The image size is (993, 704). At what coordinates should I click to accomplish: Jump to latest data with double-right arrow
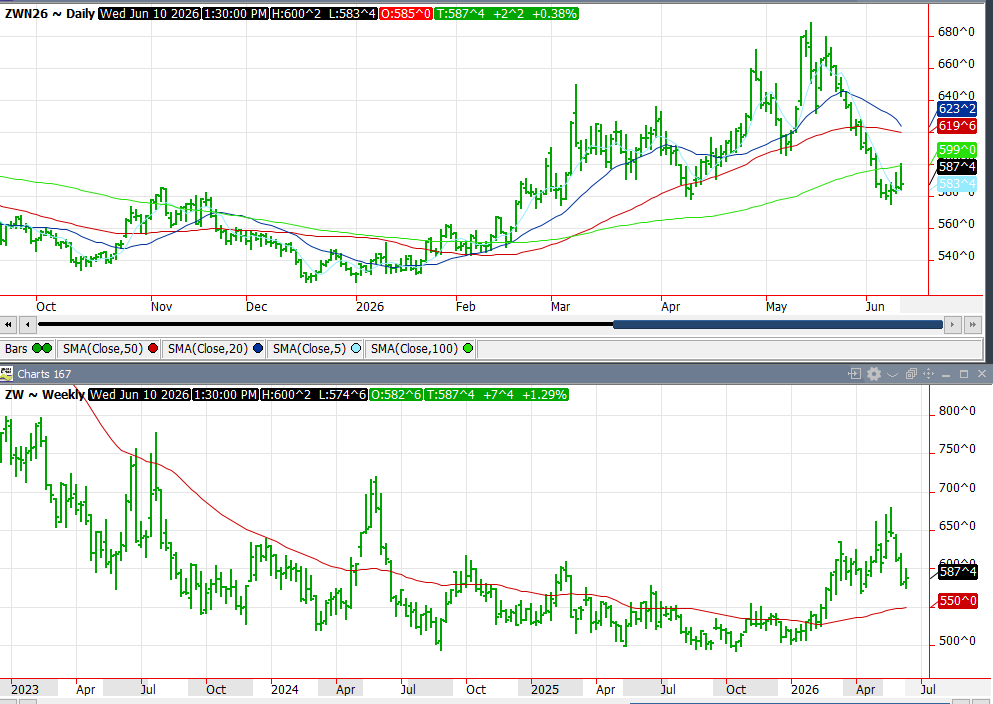pos(972,325)
